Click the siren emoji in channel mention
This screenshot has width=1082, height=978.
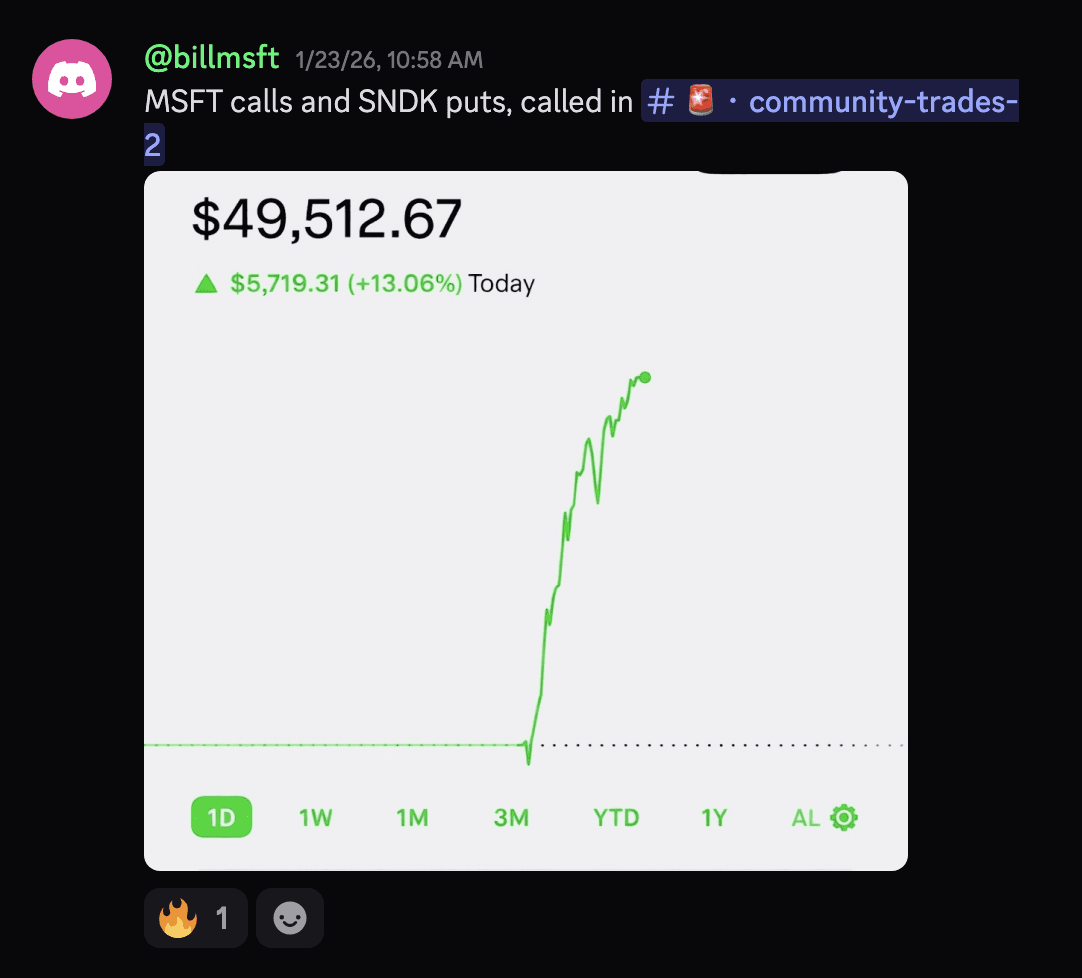700,101
